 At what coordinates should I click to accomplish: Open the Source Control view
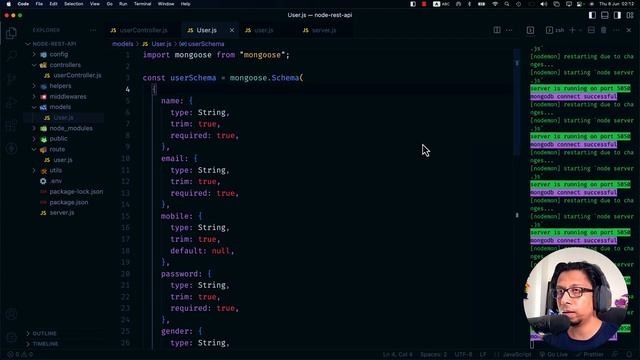11,78
